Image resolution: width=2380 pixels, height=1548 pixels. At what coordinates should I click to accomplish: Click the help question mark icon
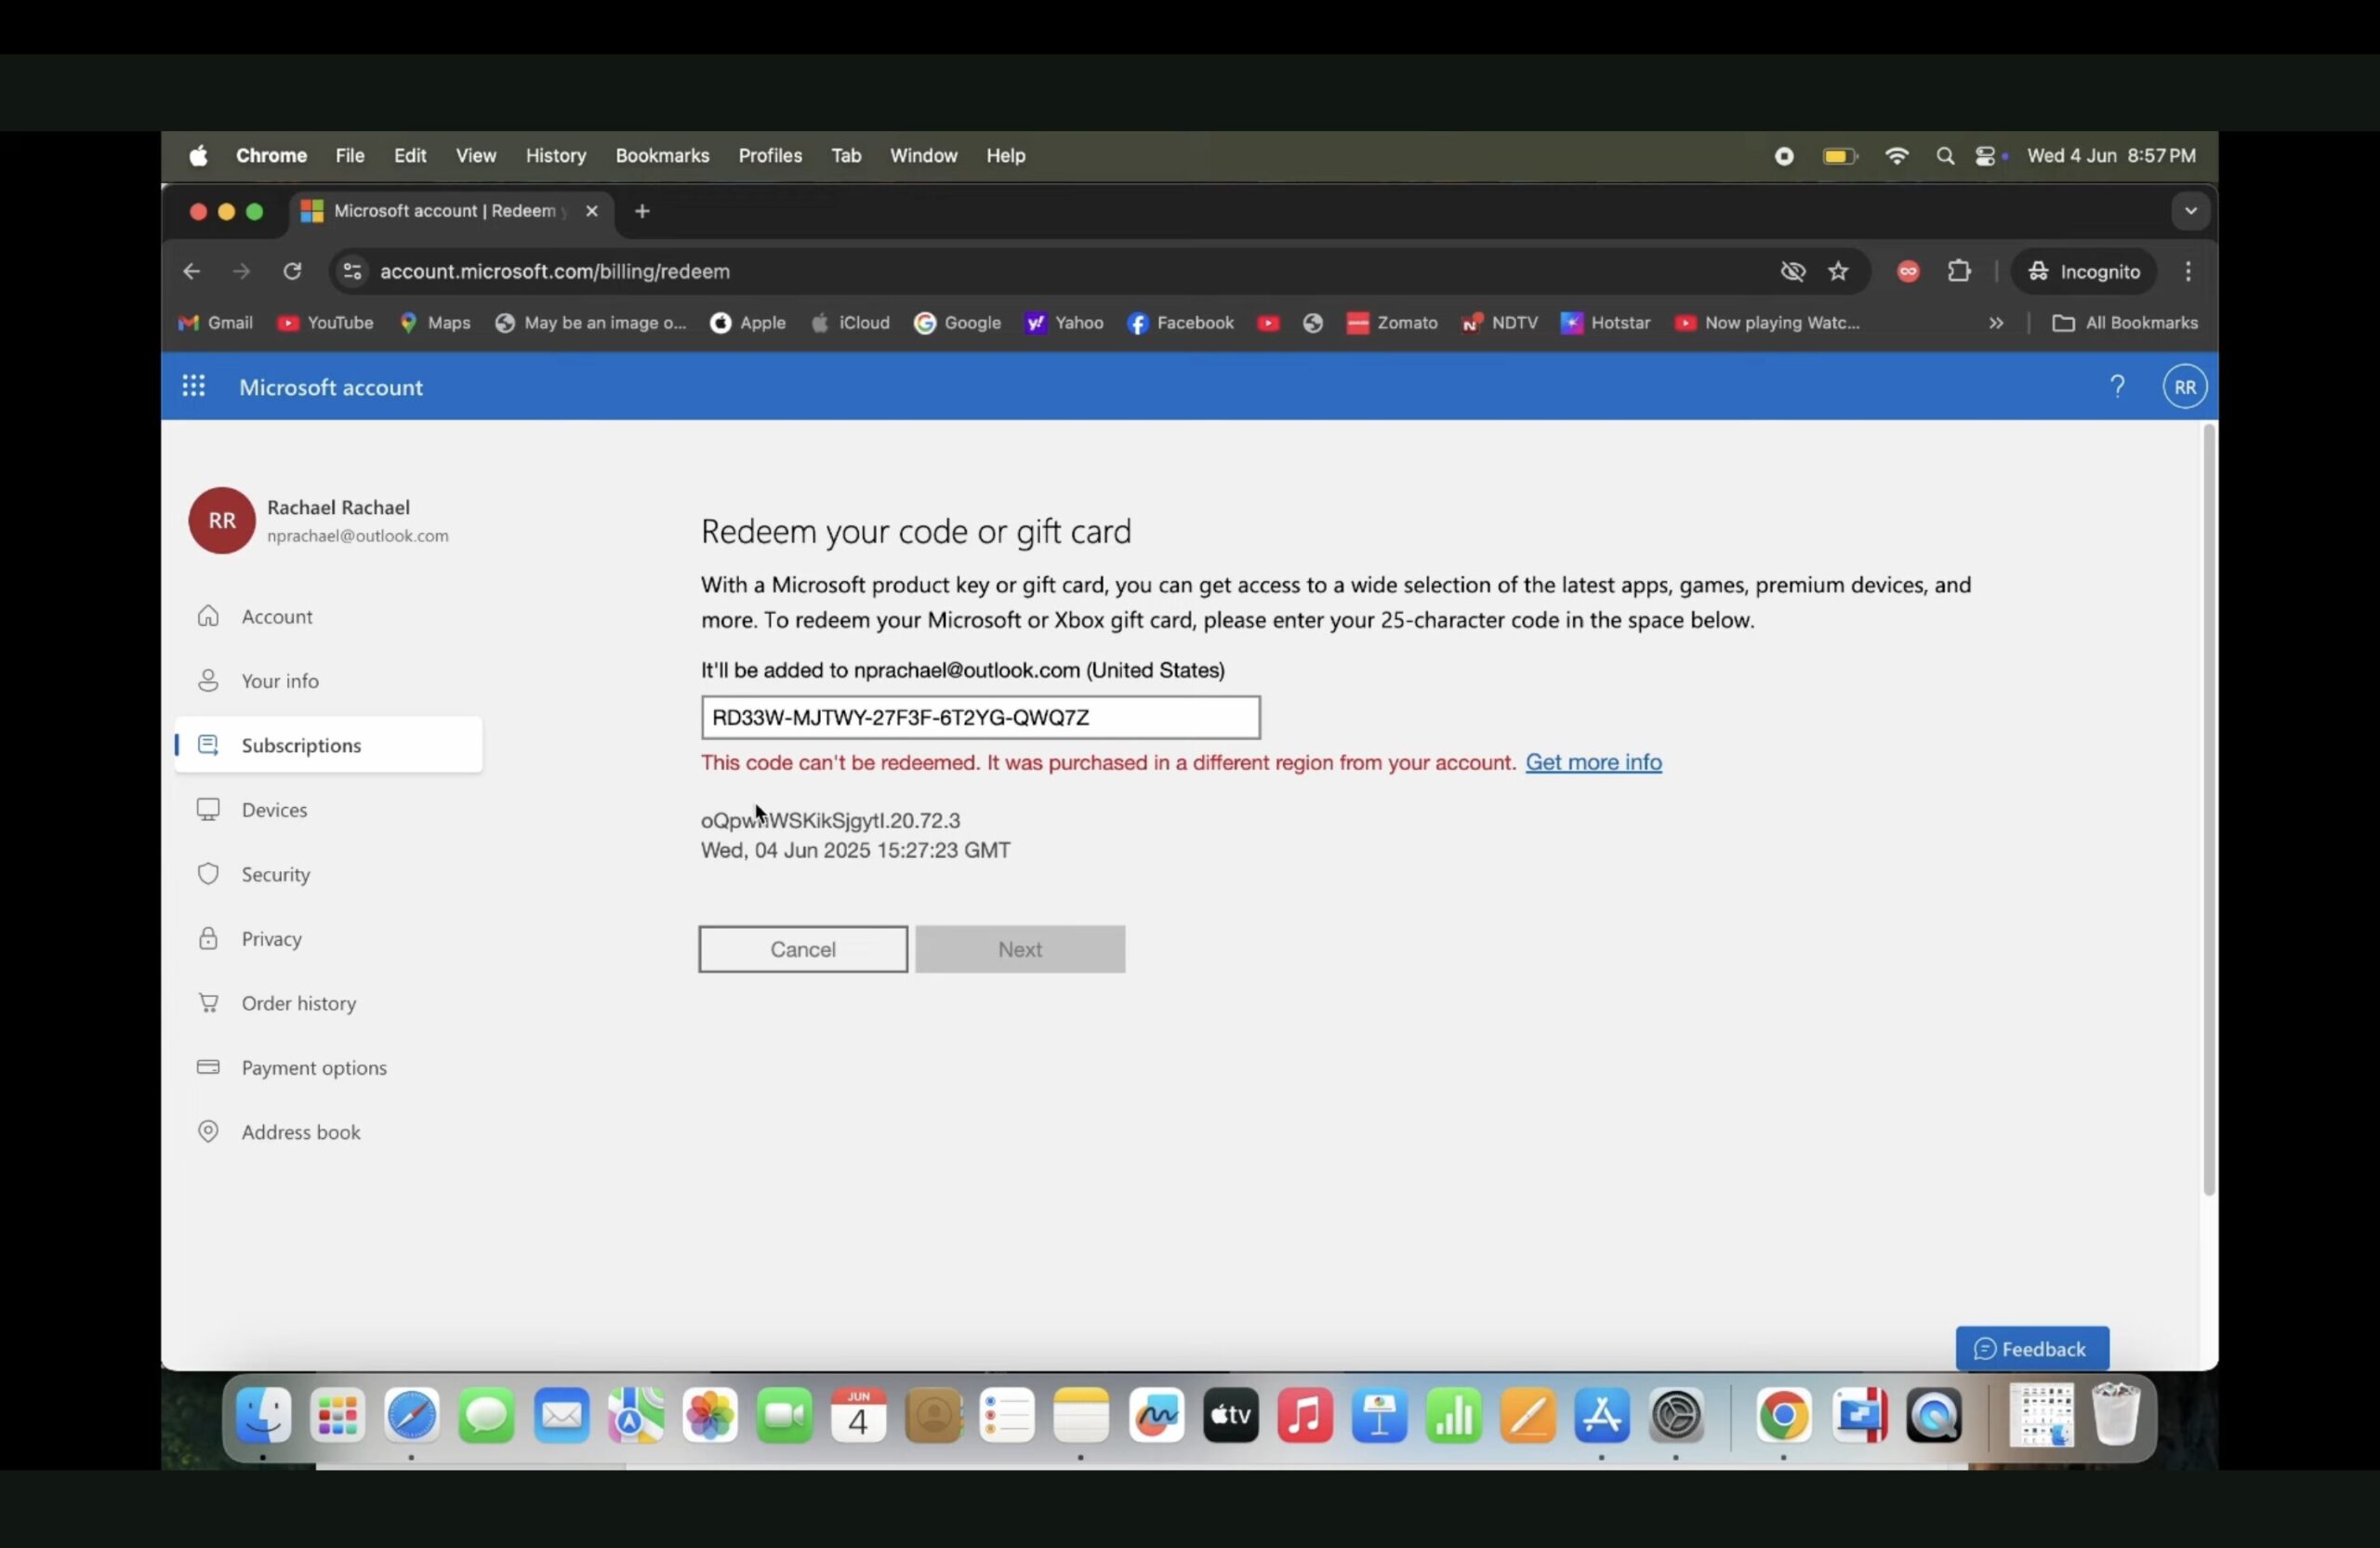click(2116, 387)
